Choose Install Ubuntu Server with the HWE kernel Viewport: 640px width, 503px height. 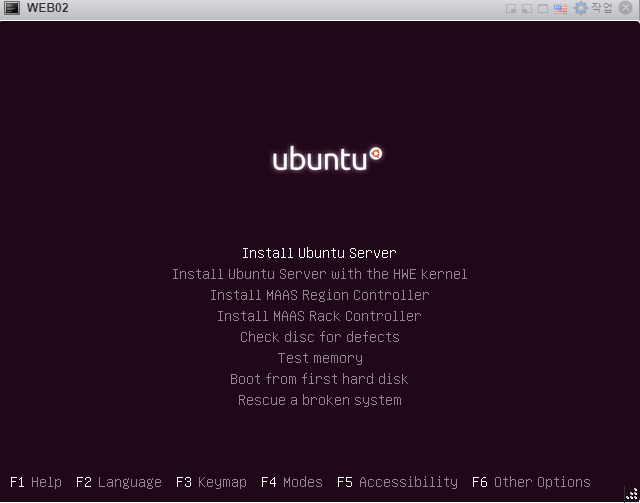click(320, 274)
